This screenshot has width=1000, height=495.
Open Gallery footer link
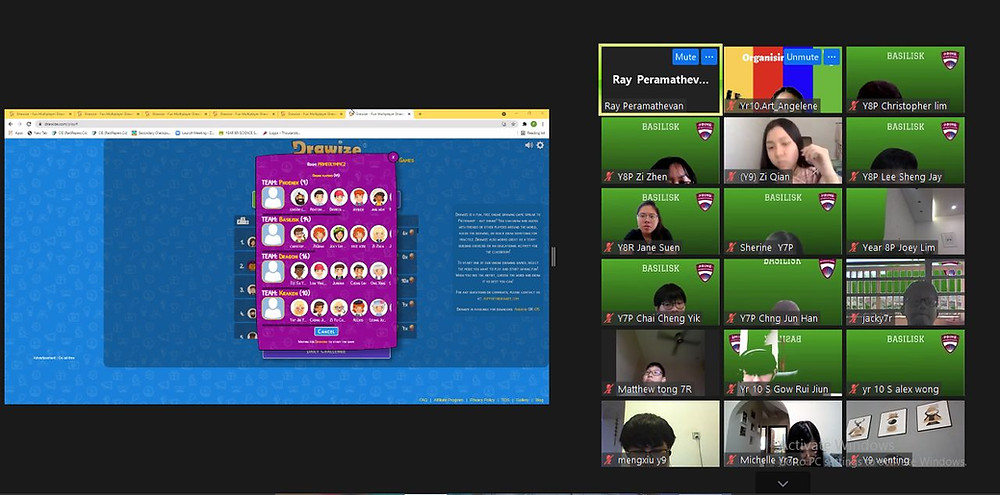coord(522,400)
